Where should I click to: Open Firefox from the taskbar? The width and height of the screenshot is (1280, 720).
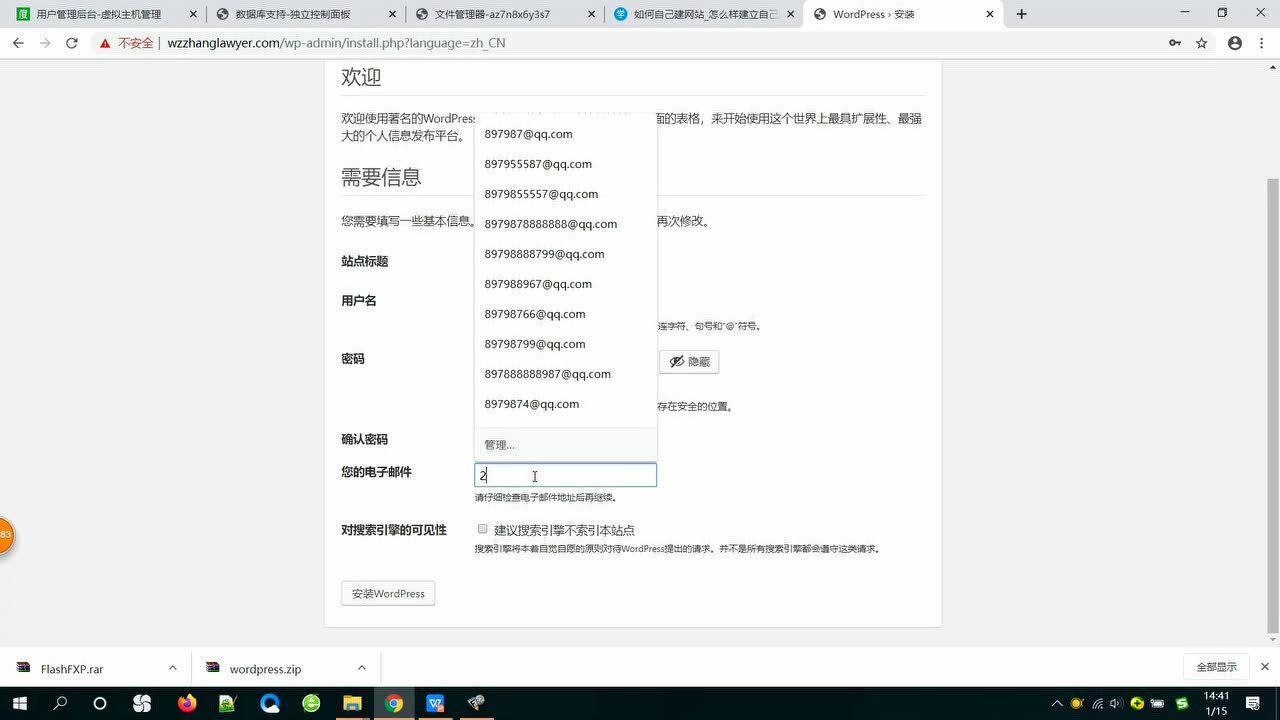click(185, 703)
